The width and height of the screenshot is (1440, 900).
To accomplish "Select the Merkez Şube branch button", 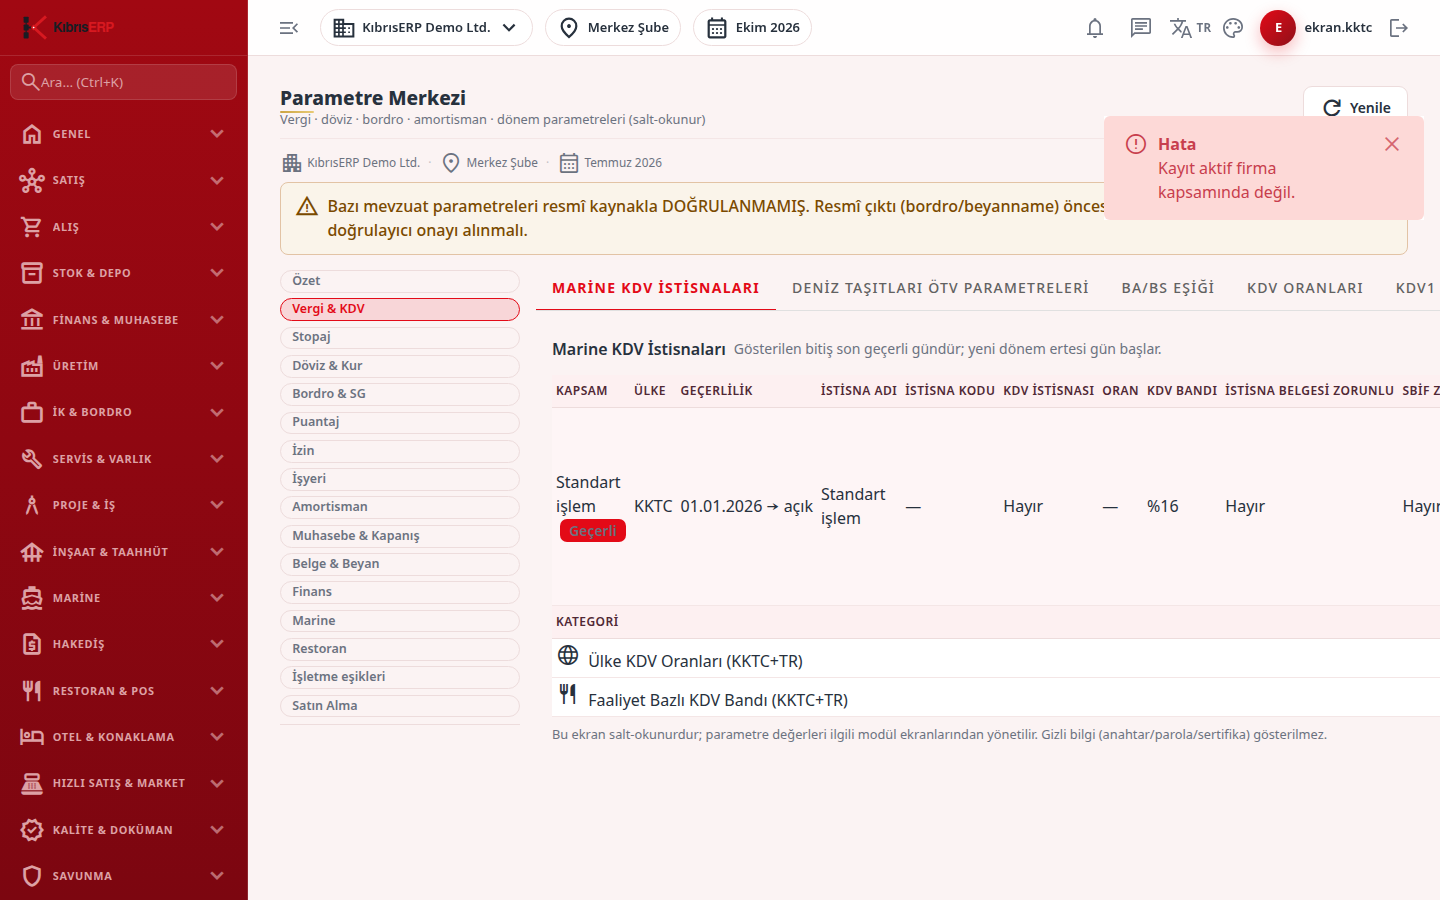I will [x=613, y=28].
